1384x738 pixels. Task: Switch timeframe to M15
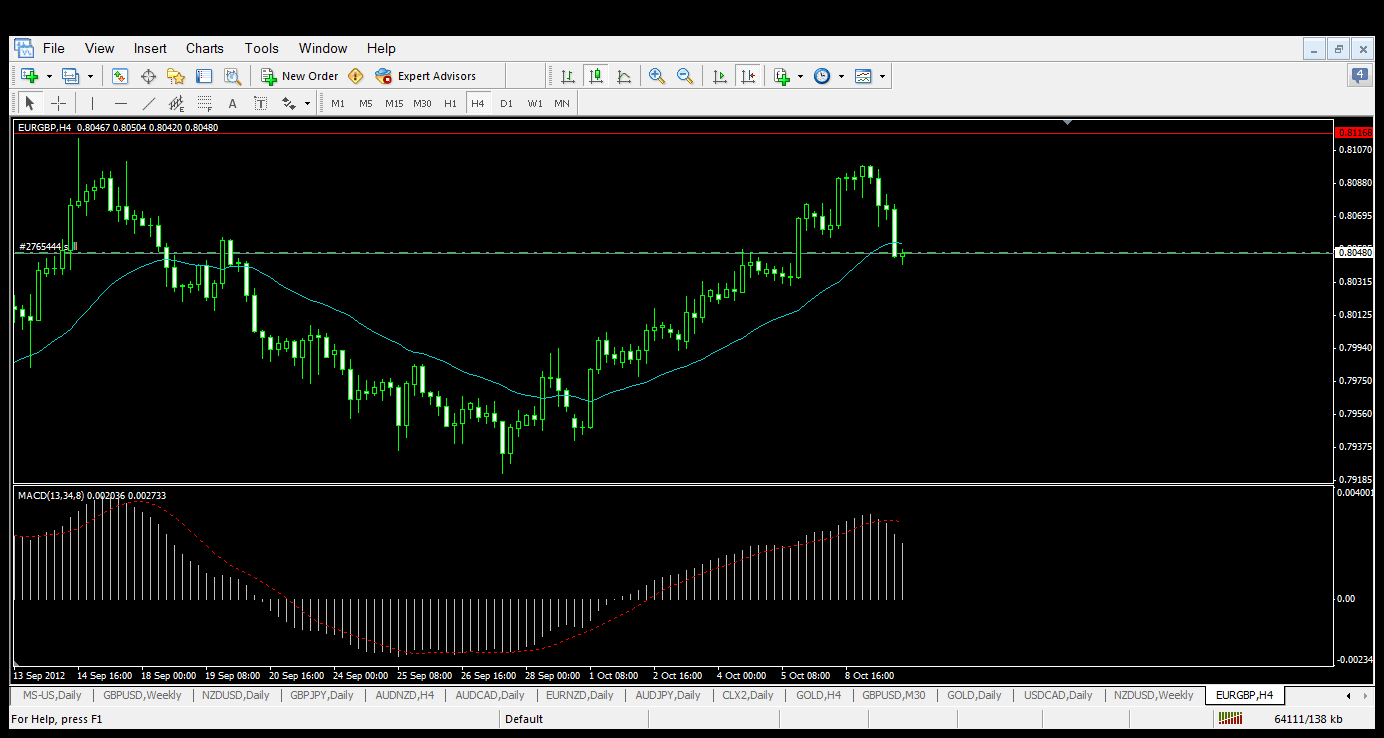point(394,103)
